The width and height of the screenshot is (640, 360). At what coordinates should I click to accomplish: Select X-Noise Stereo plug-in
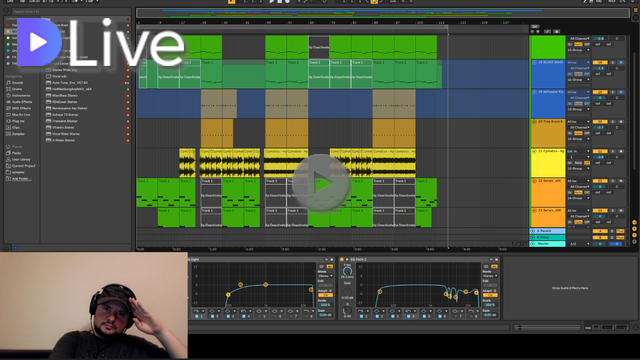pos(63,140)
